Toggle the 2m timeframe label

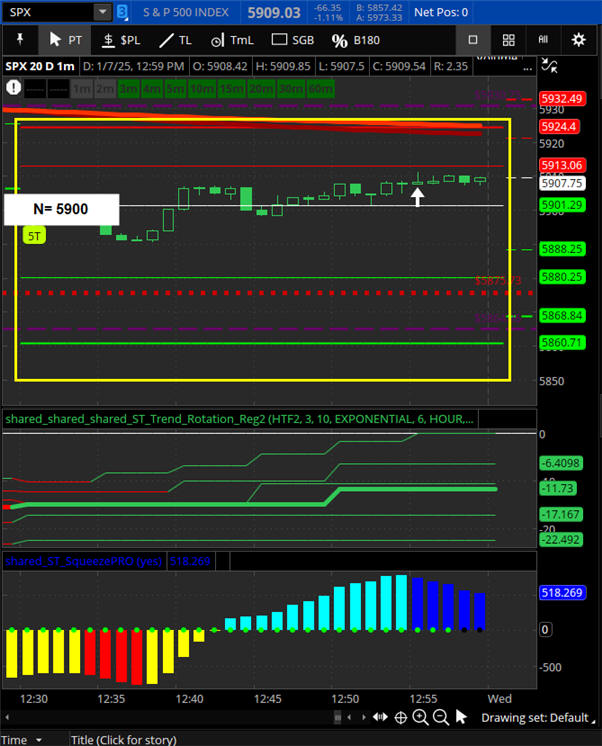click(x=105, y=89)
